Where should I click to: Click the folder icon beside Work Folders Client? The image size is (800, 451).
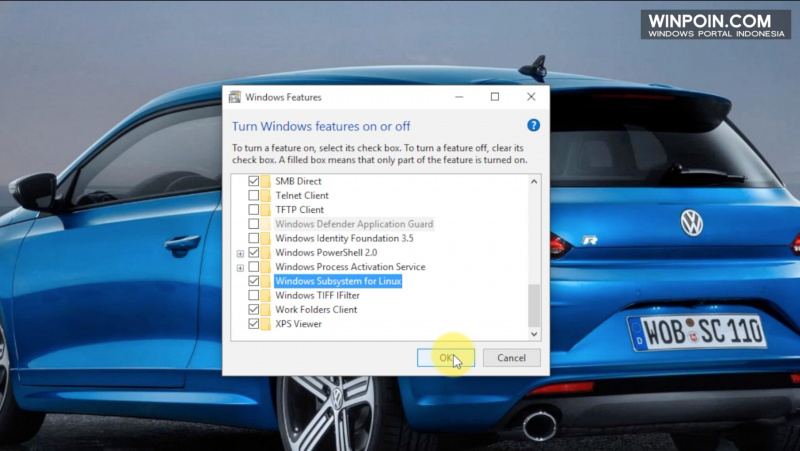pos(265,310)
